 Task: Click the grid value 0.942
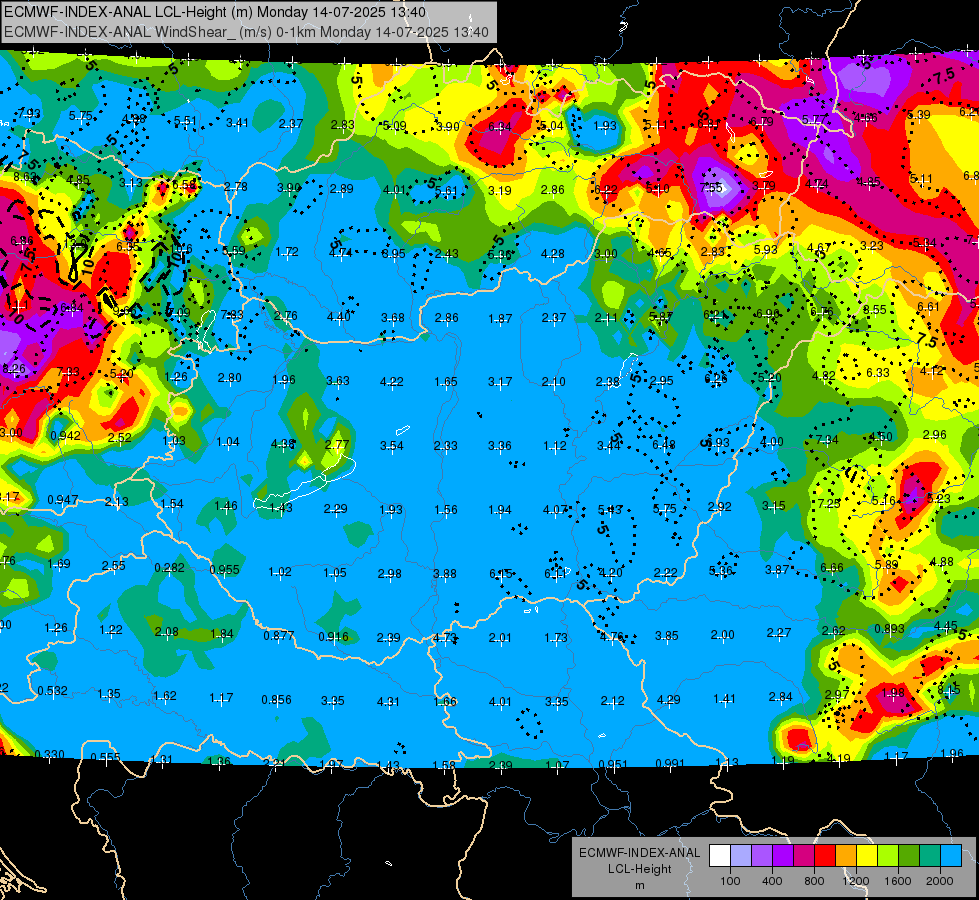click(x=65, y=435)
